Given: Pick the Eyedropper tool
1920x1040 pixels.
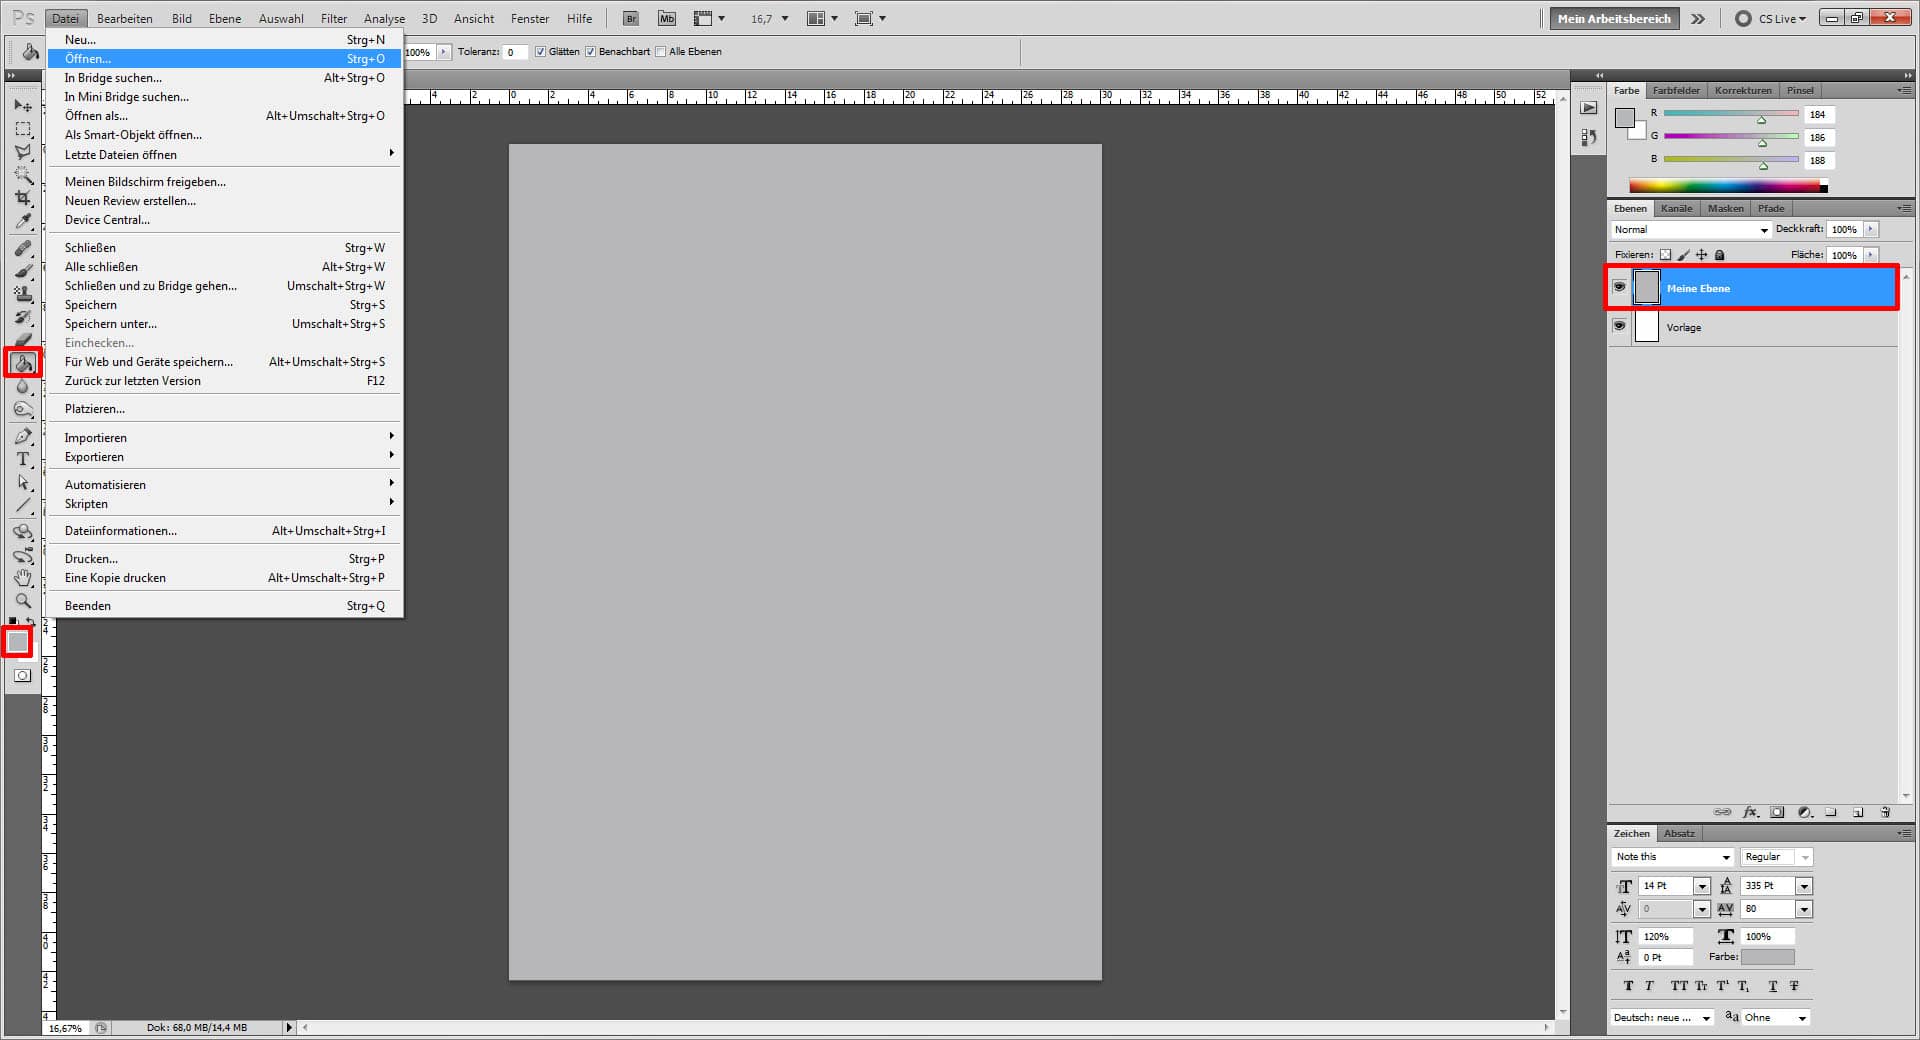Looking at the screenshot, I should tap(23, 222).
